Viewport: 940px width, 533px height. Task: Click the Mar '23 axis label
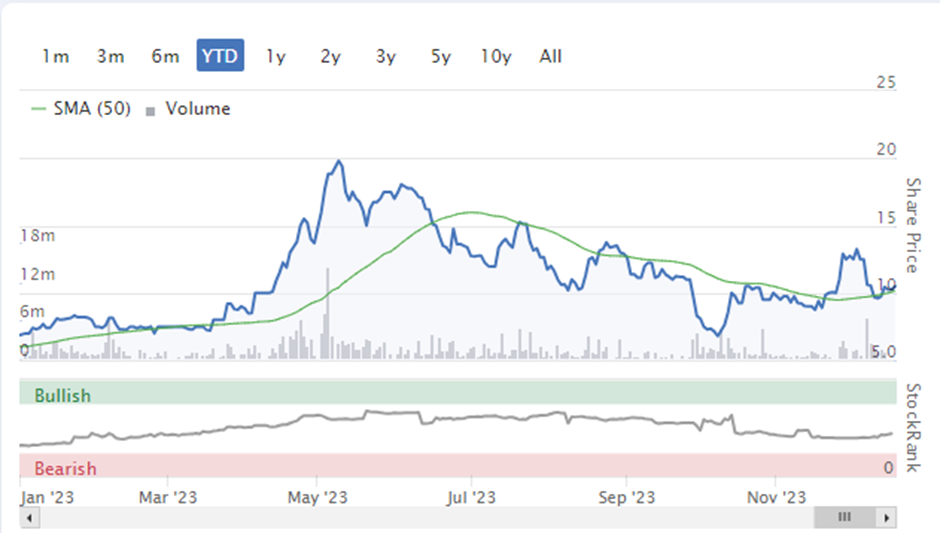click(x=168, y=497)
